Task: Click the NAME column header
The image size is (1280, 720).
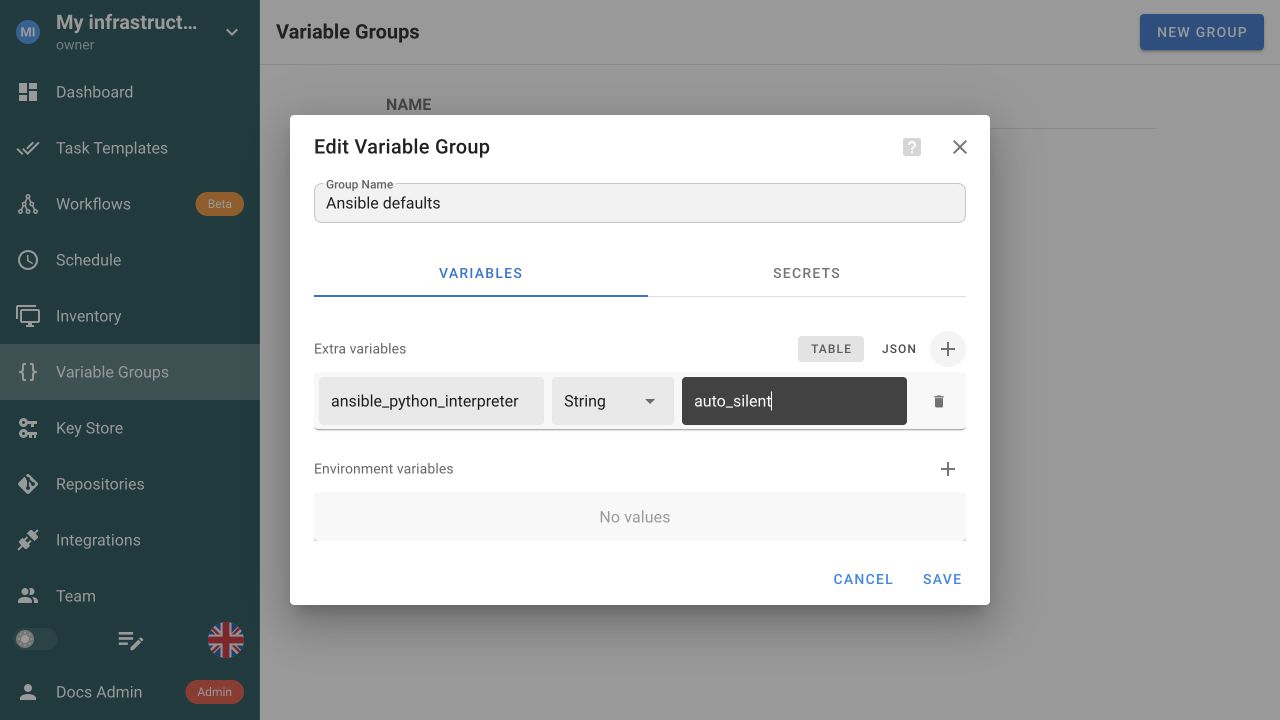Action: click(409, 105)
